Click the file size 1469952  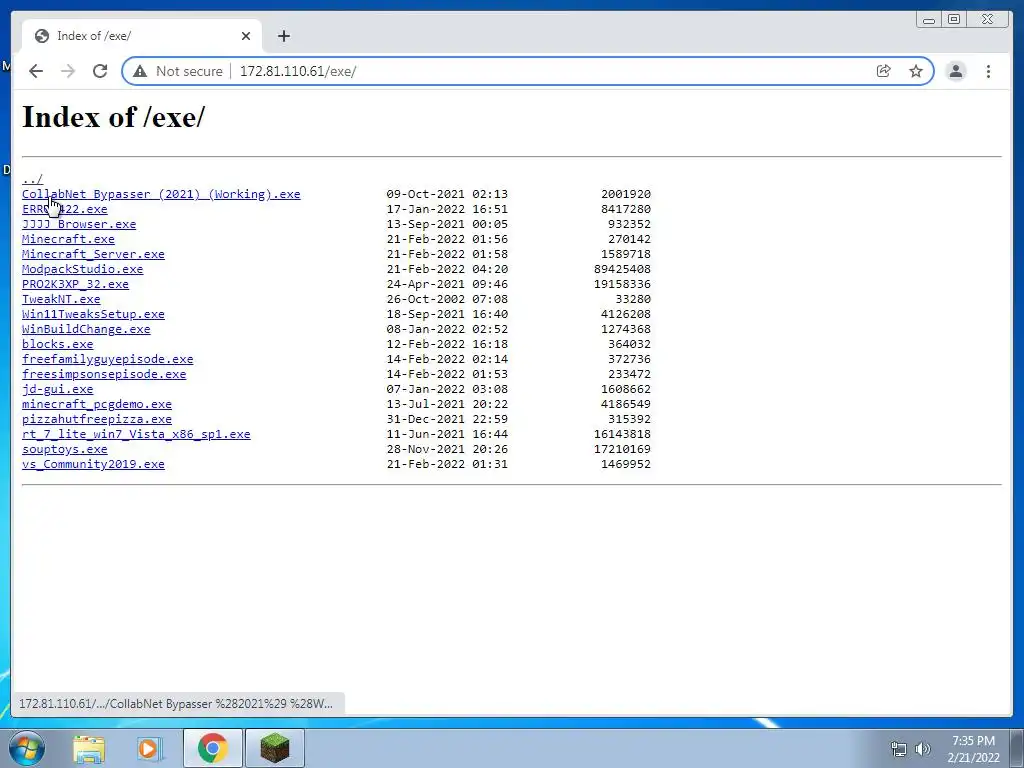tap(626, 464)
